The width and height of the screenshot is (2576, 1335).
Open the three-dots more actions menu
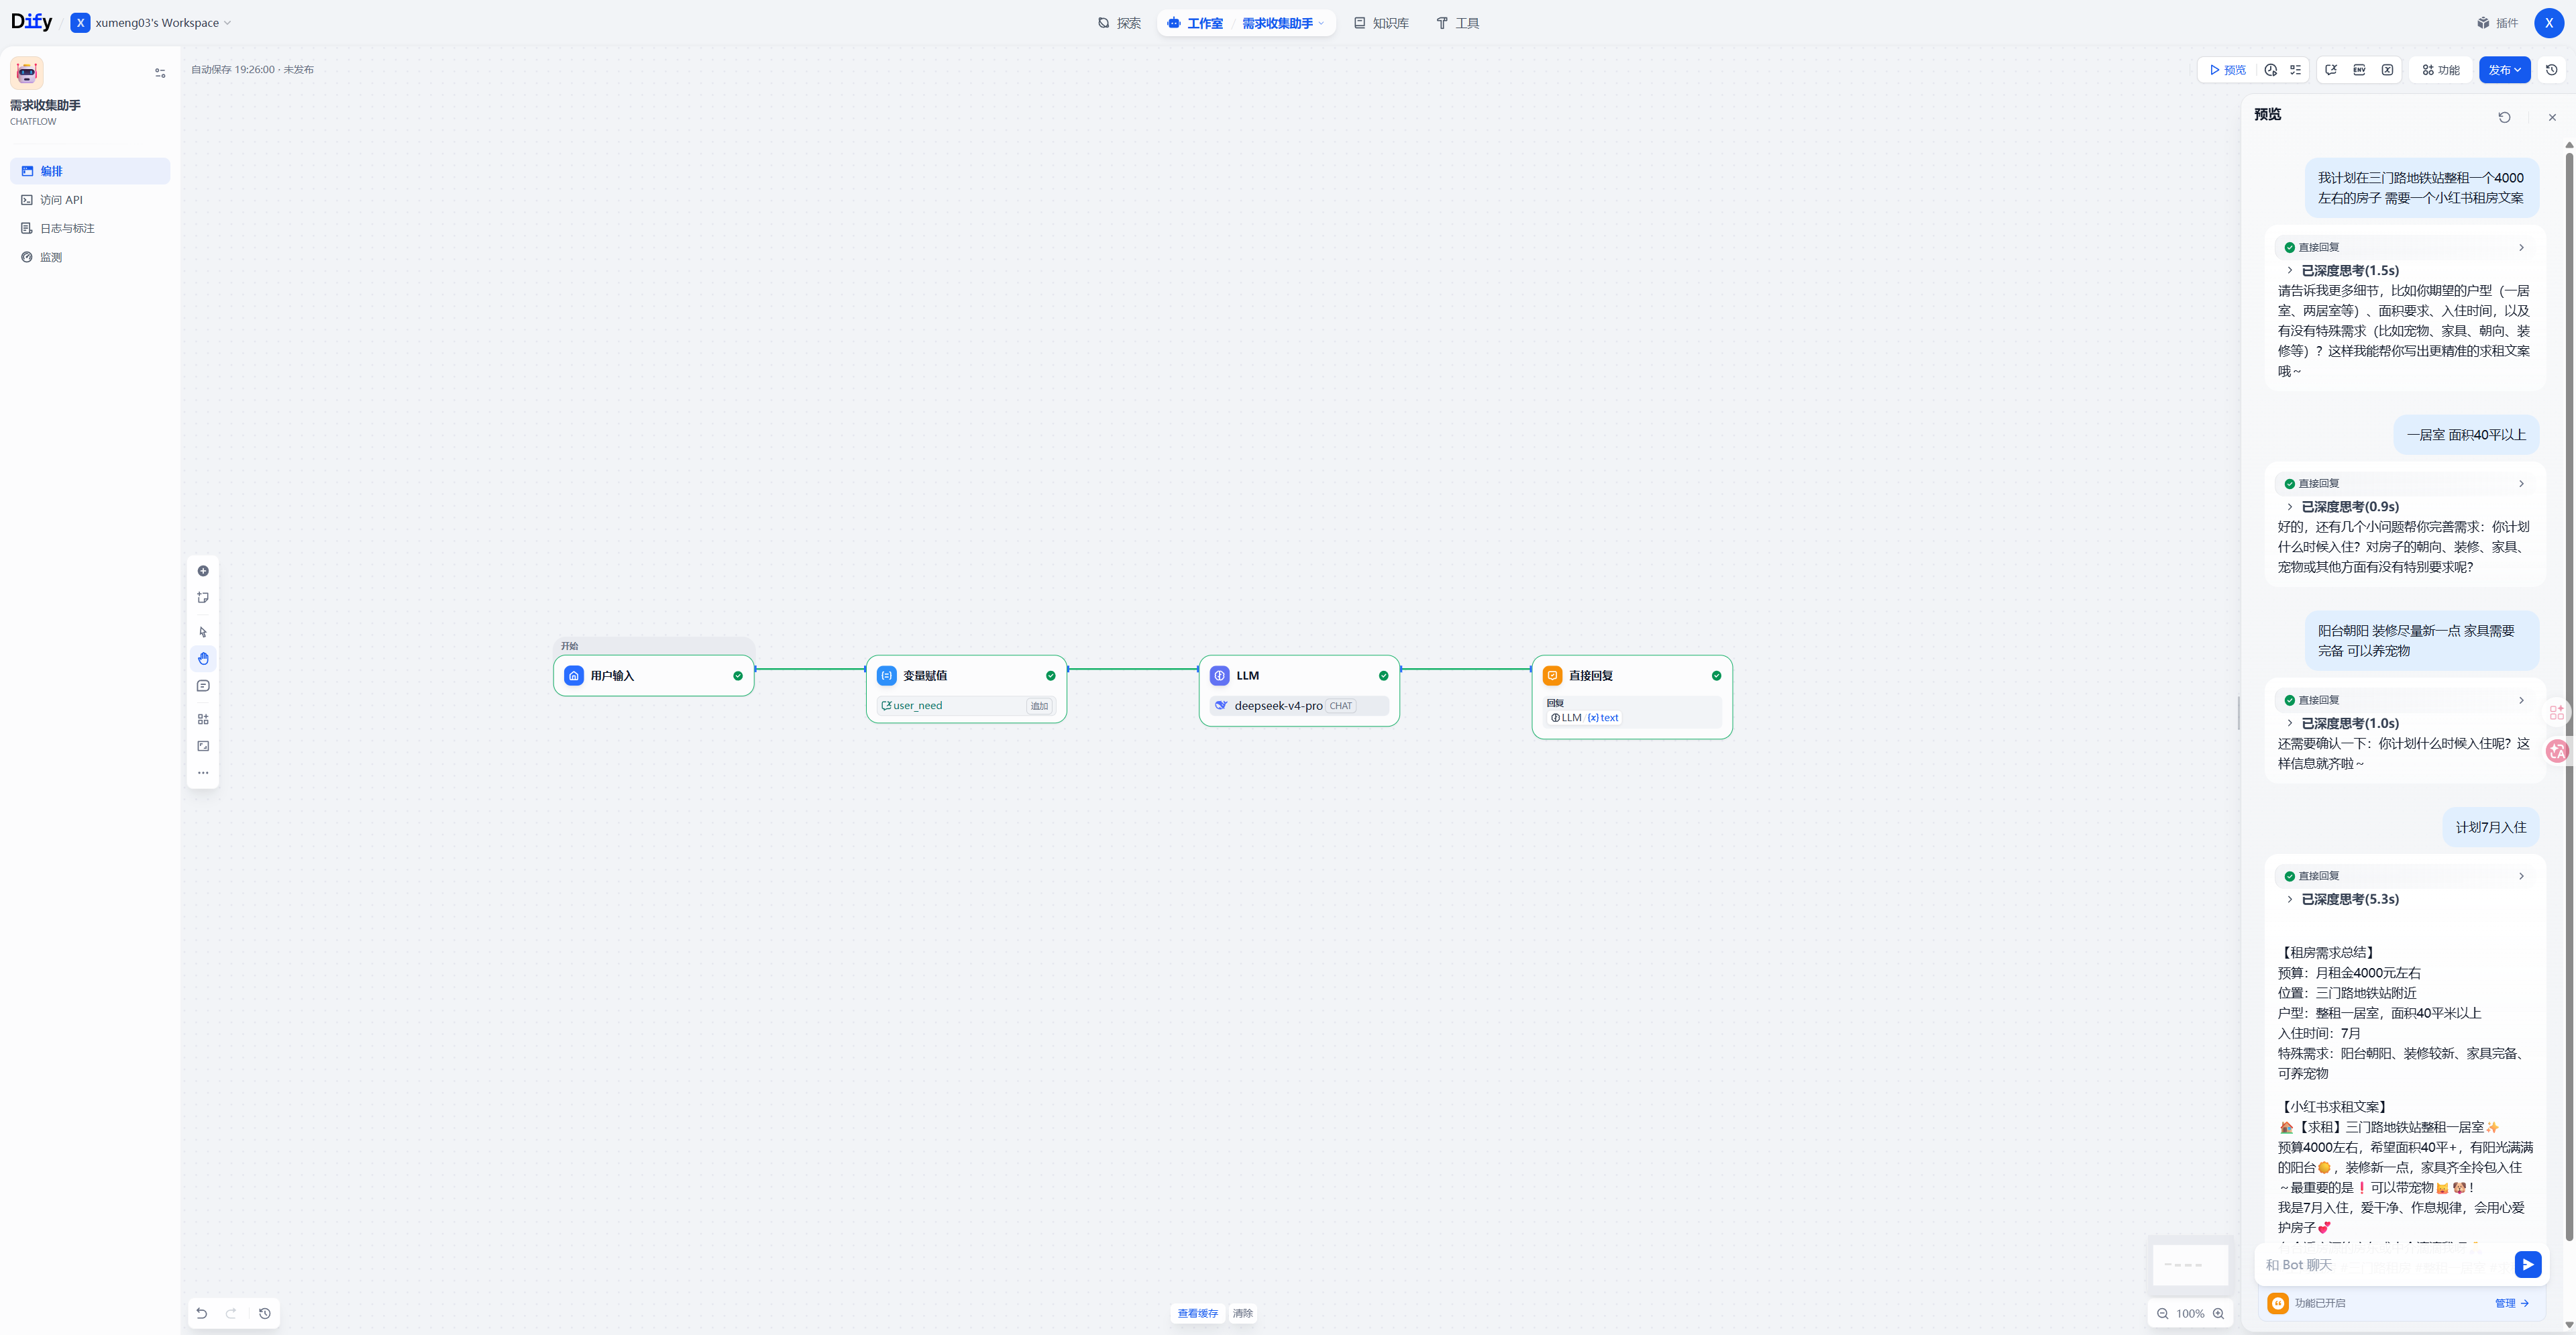point(203,773)
